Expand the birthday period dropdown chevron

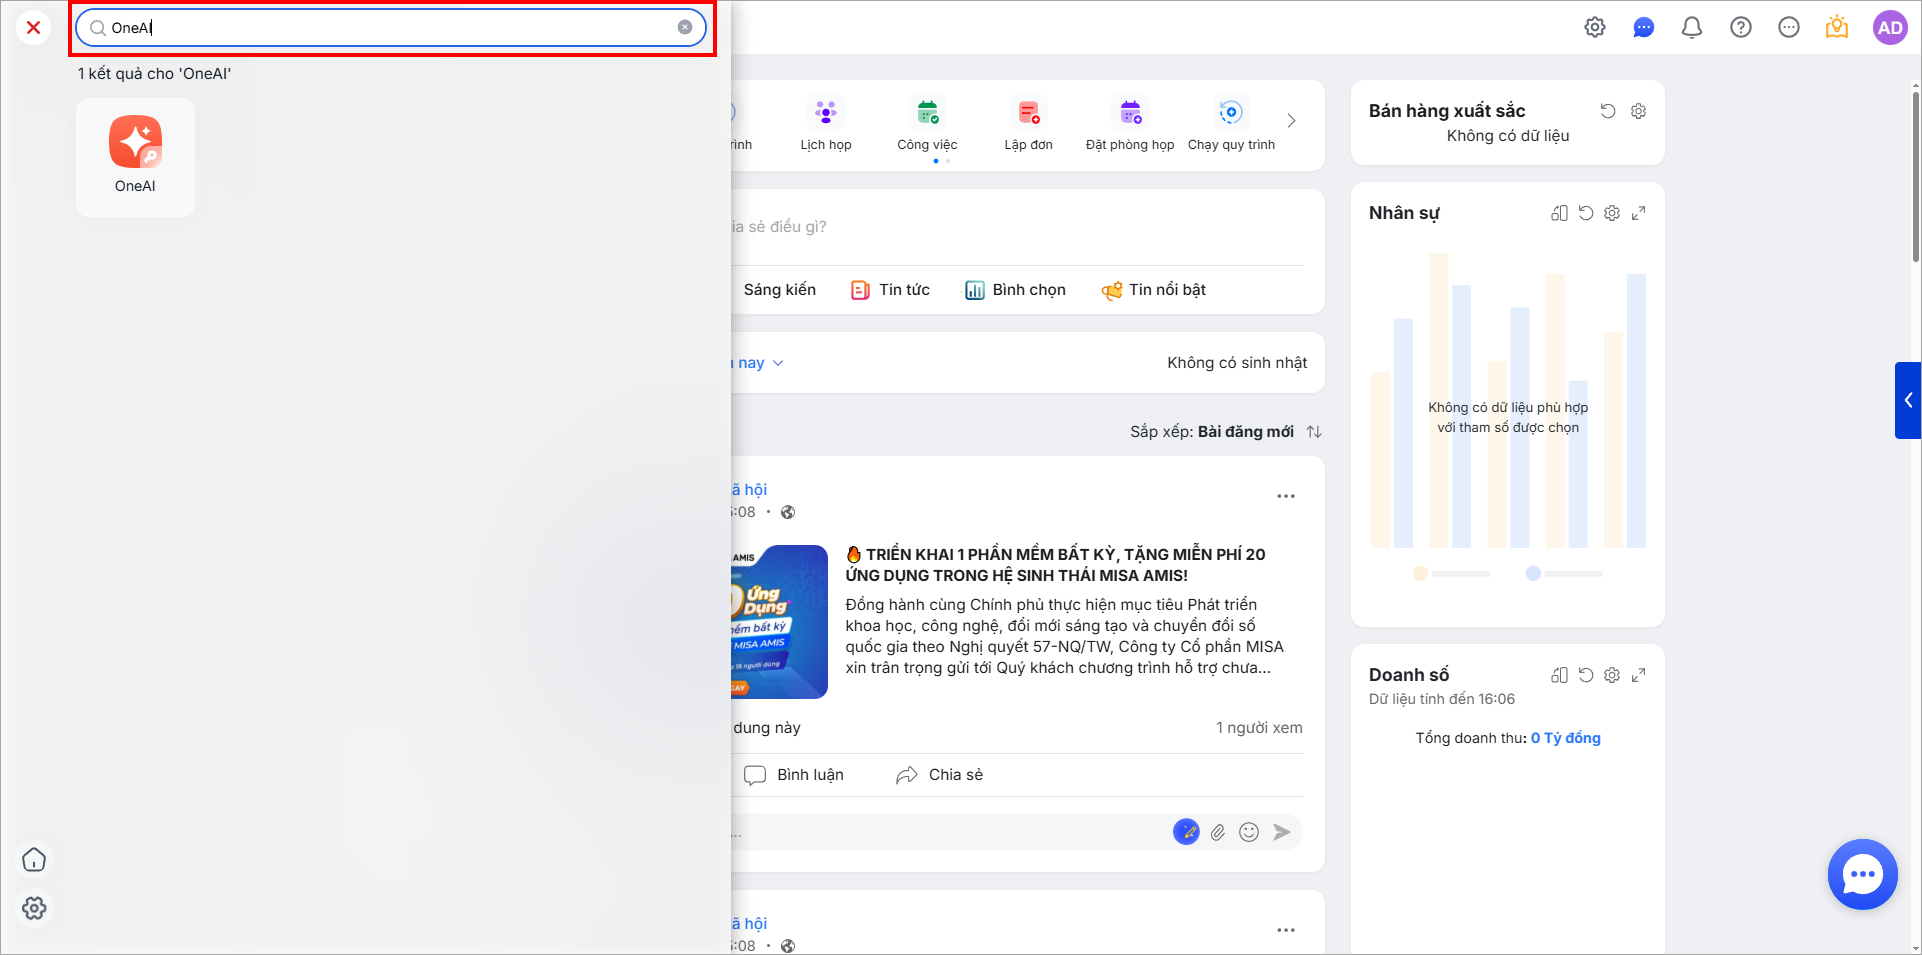click(x=778, y=363)
